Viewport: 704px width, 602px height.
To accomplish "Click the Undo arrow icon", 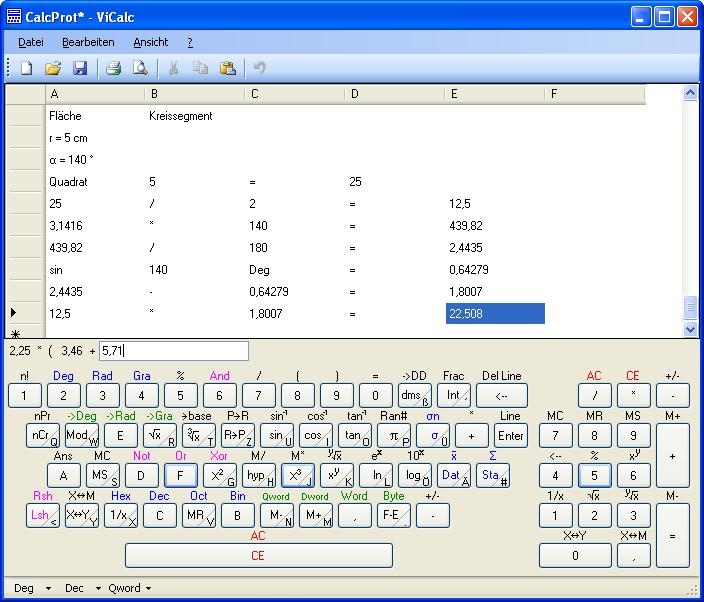I will tap(260, 68).
